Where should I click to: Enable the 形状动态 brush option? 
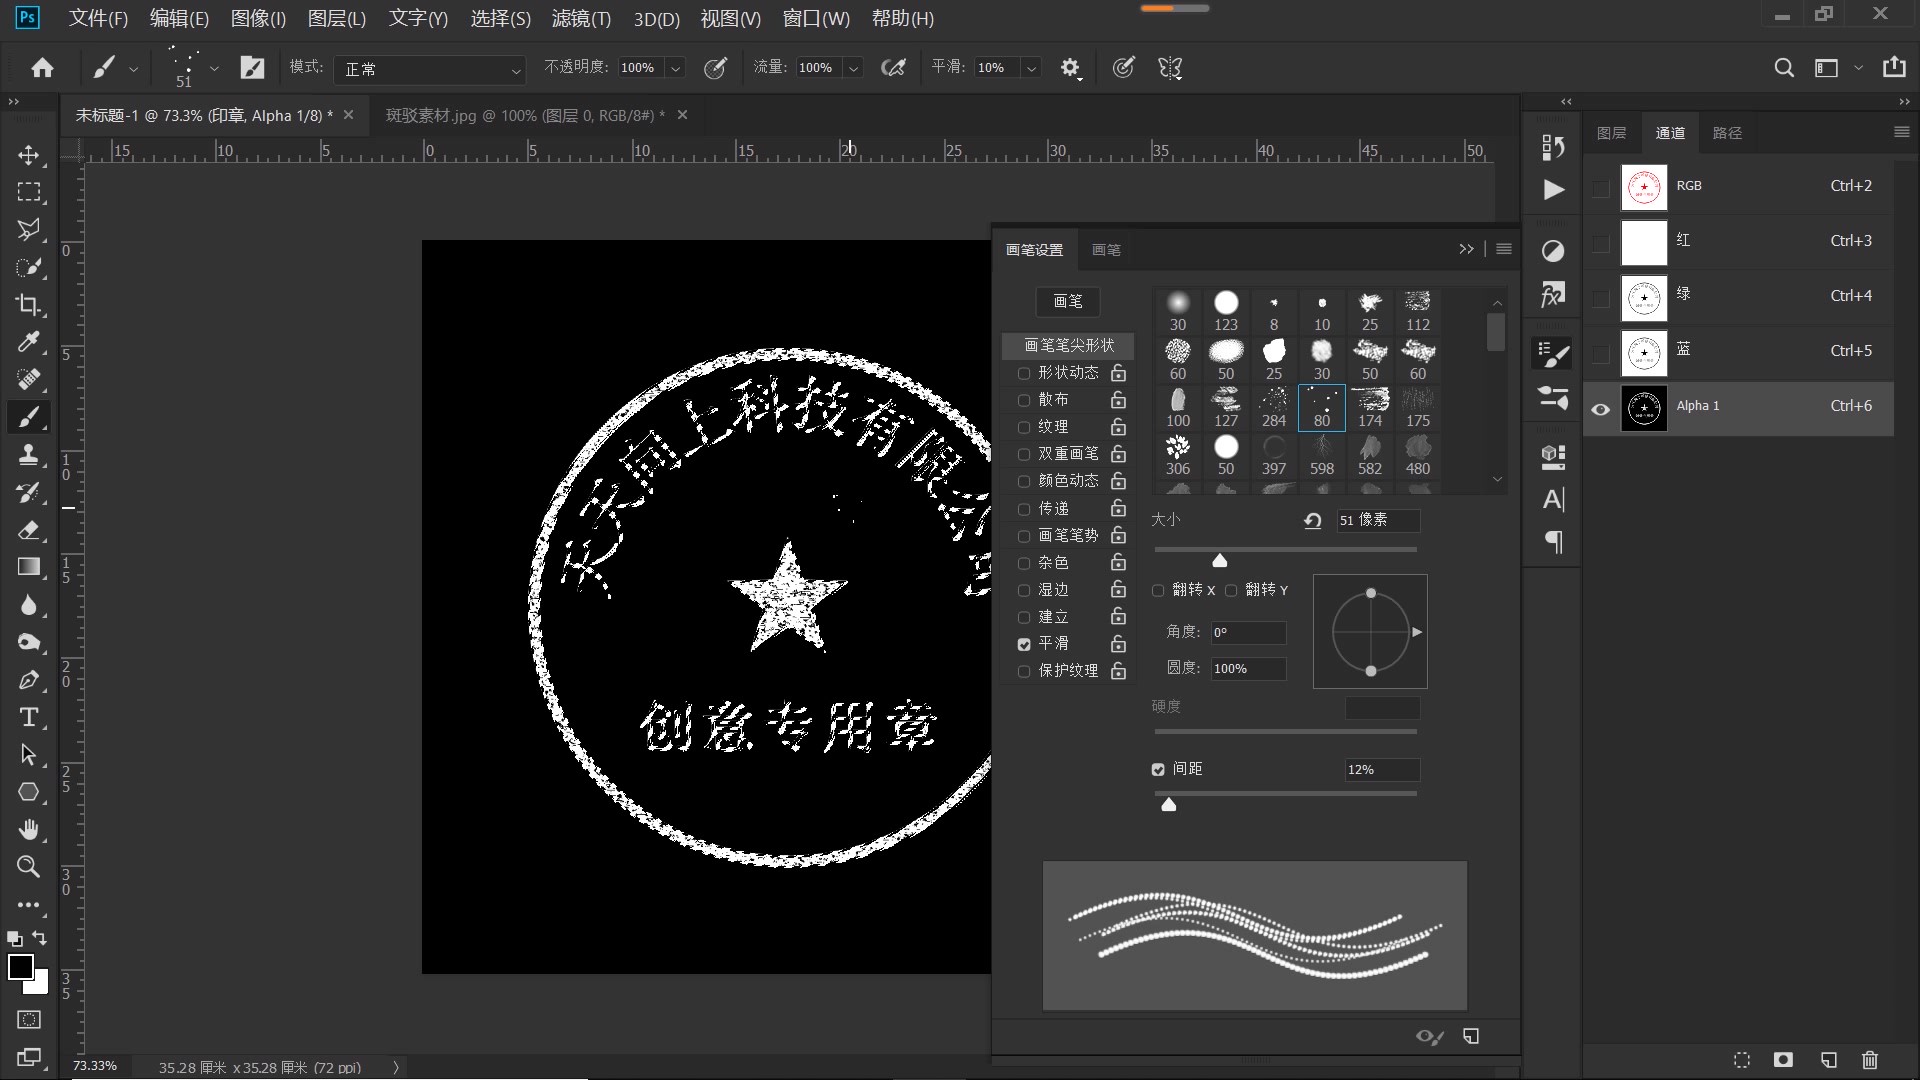click(1023, 373)
